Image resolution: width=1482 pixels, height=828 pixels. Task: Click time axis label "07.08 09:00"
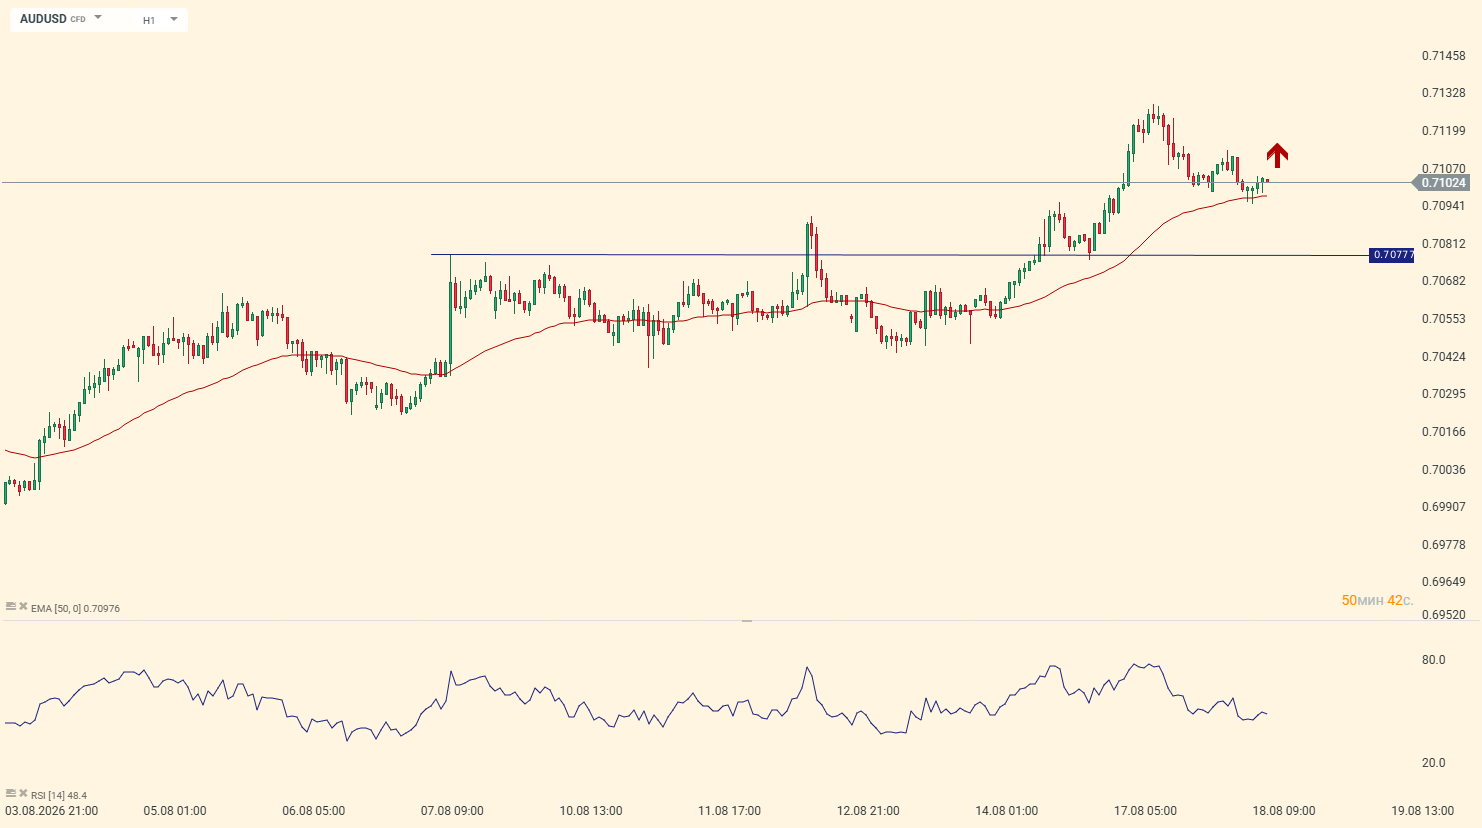tap(452, 811)
